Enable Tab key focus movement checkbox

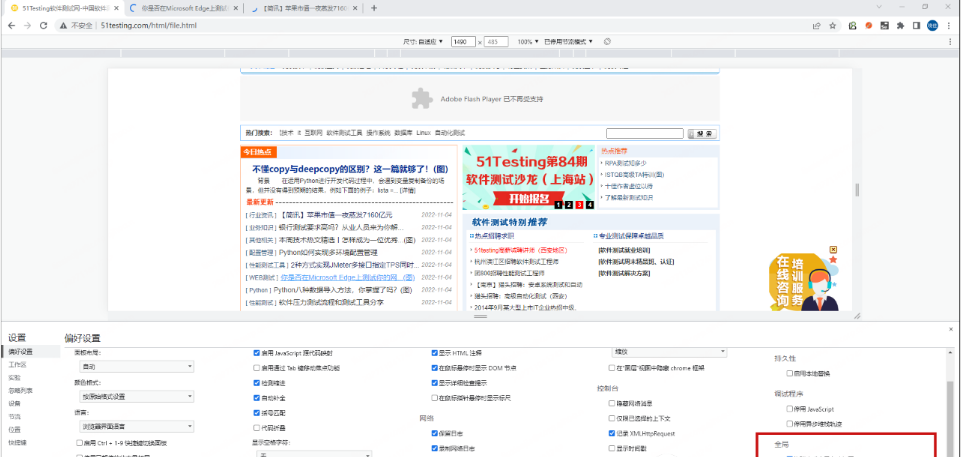coord(257,368)
